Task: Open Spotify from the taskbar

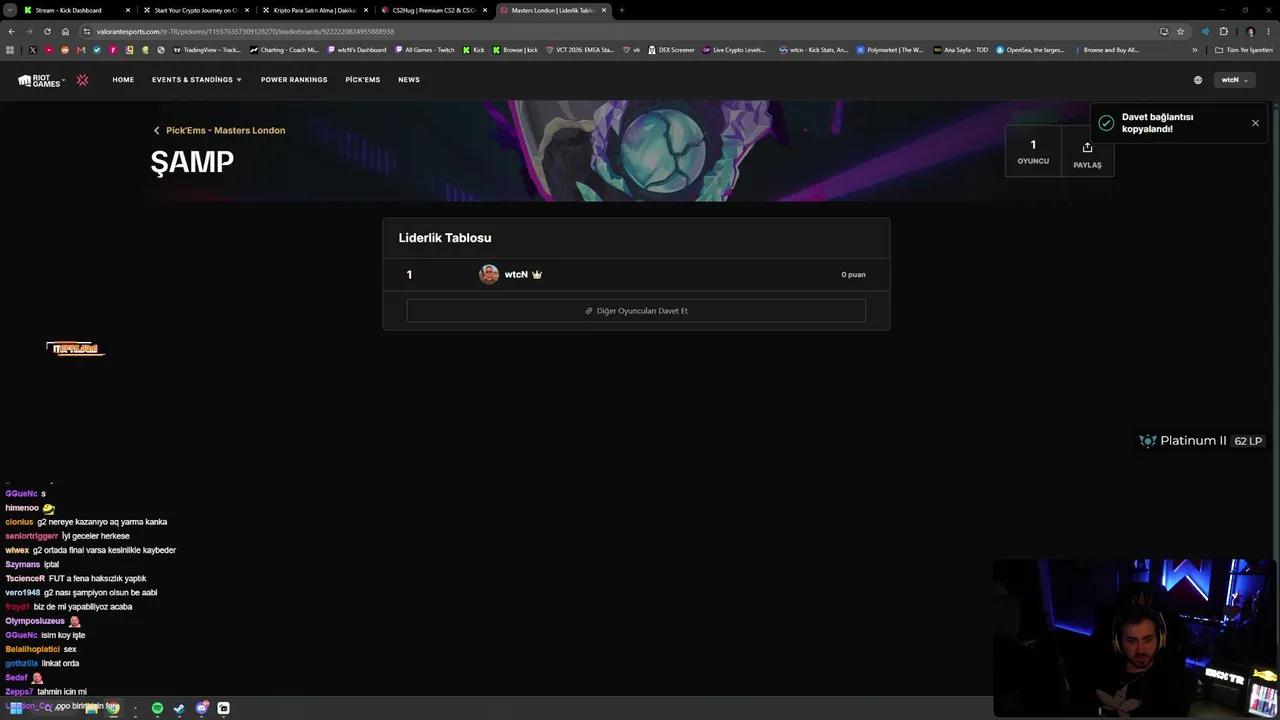Action: pyautogui.click(x=157, y=708)
